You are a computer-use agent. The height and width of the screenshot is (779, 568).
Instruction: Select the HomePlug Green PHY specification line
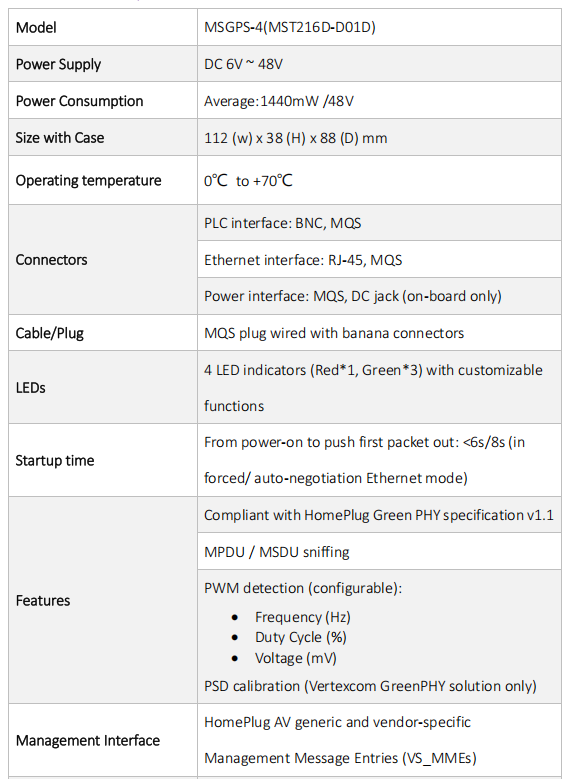pyautogui.click(x=379, y=515)
